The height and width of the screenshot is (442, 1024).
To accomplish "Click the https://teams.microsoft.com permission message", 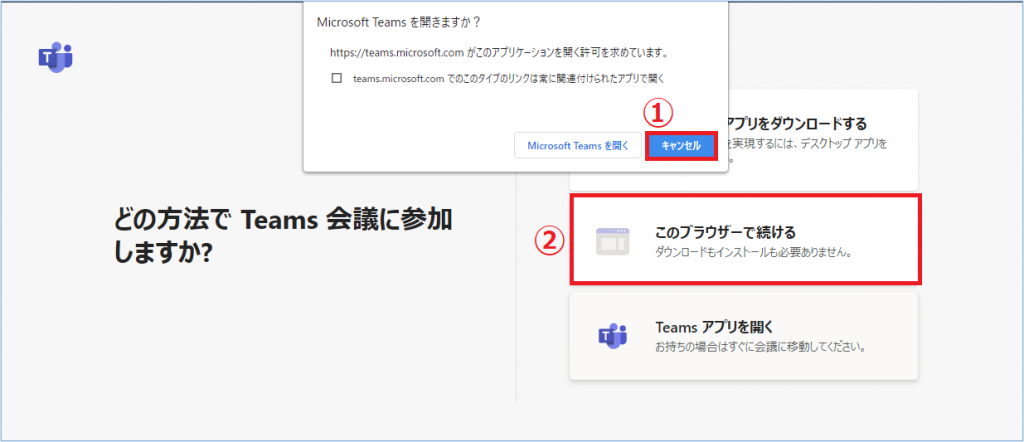I will (498, 52).
